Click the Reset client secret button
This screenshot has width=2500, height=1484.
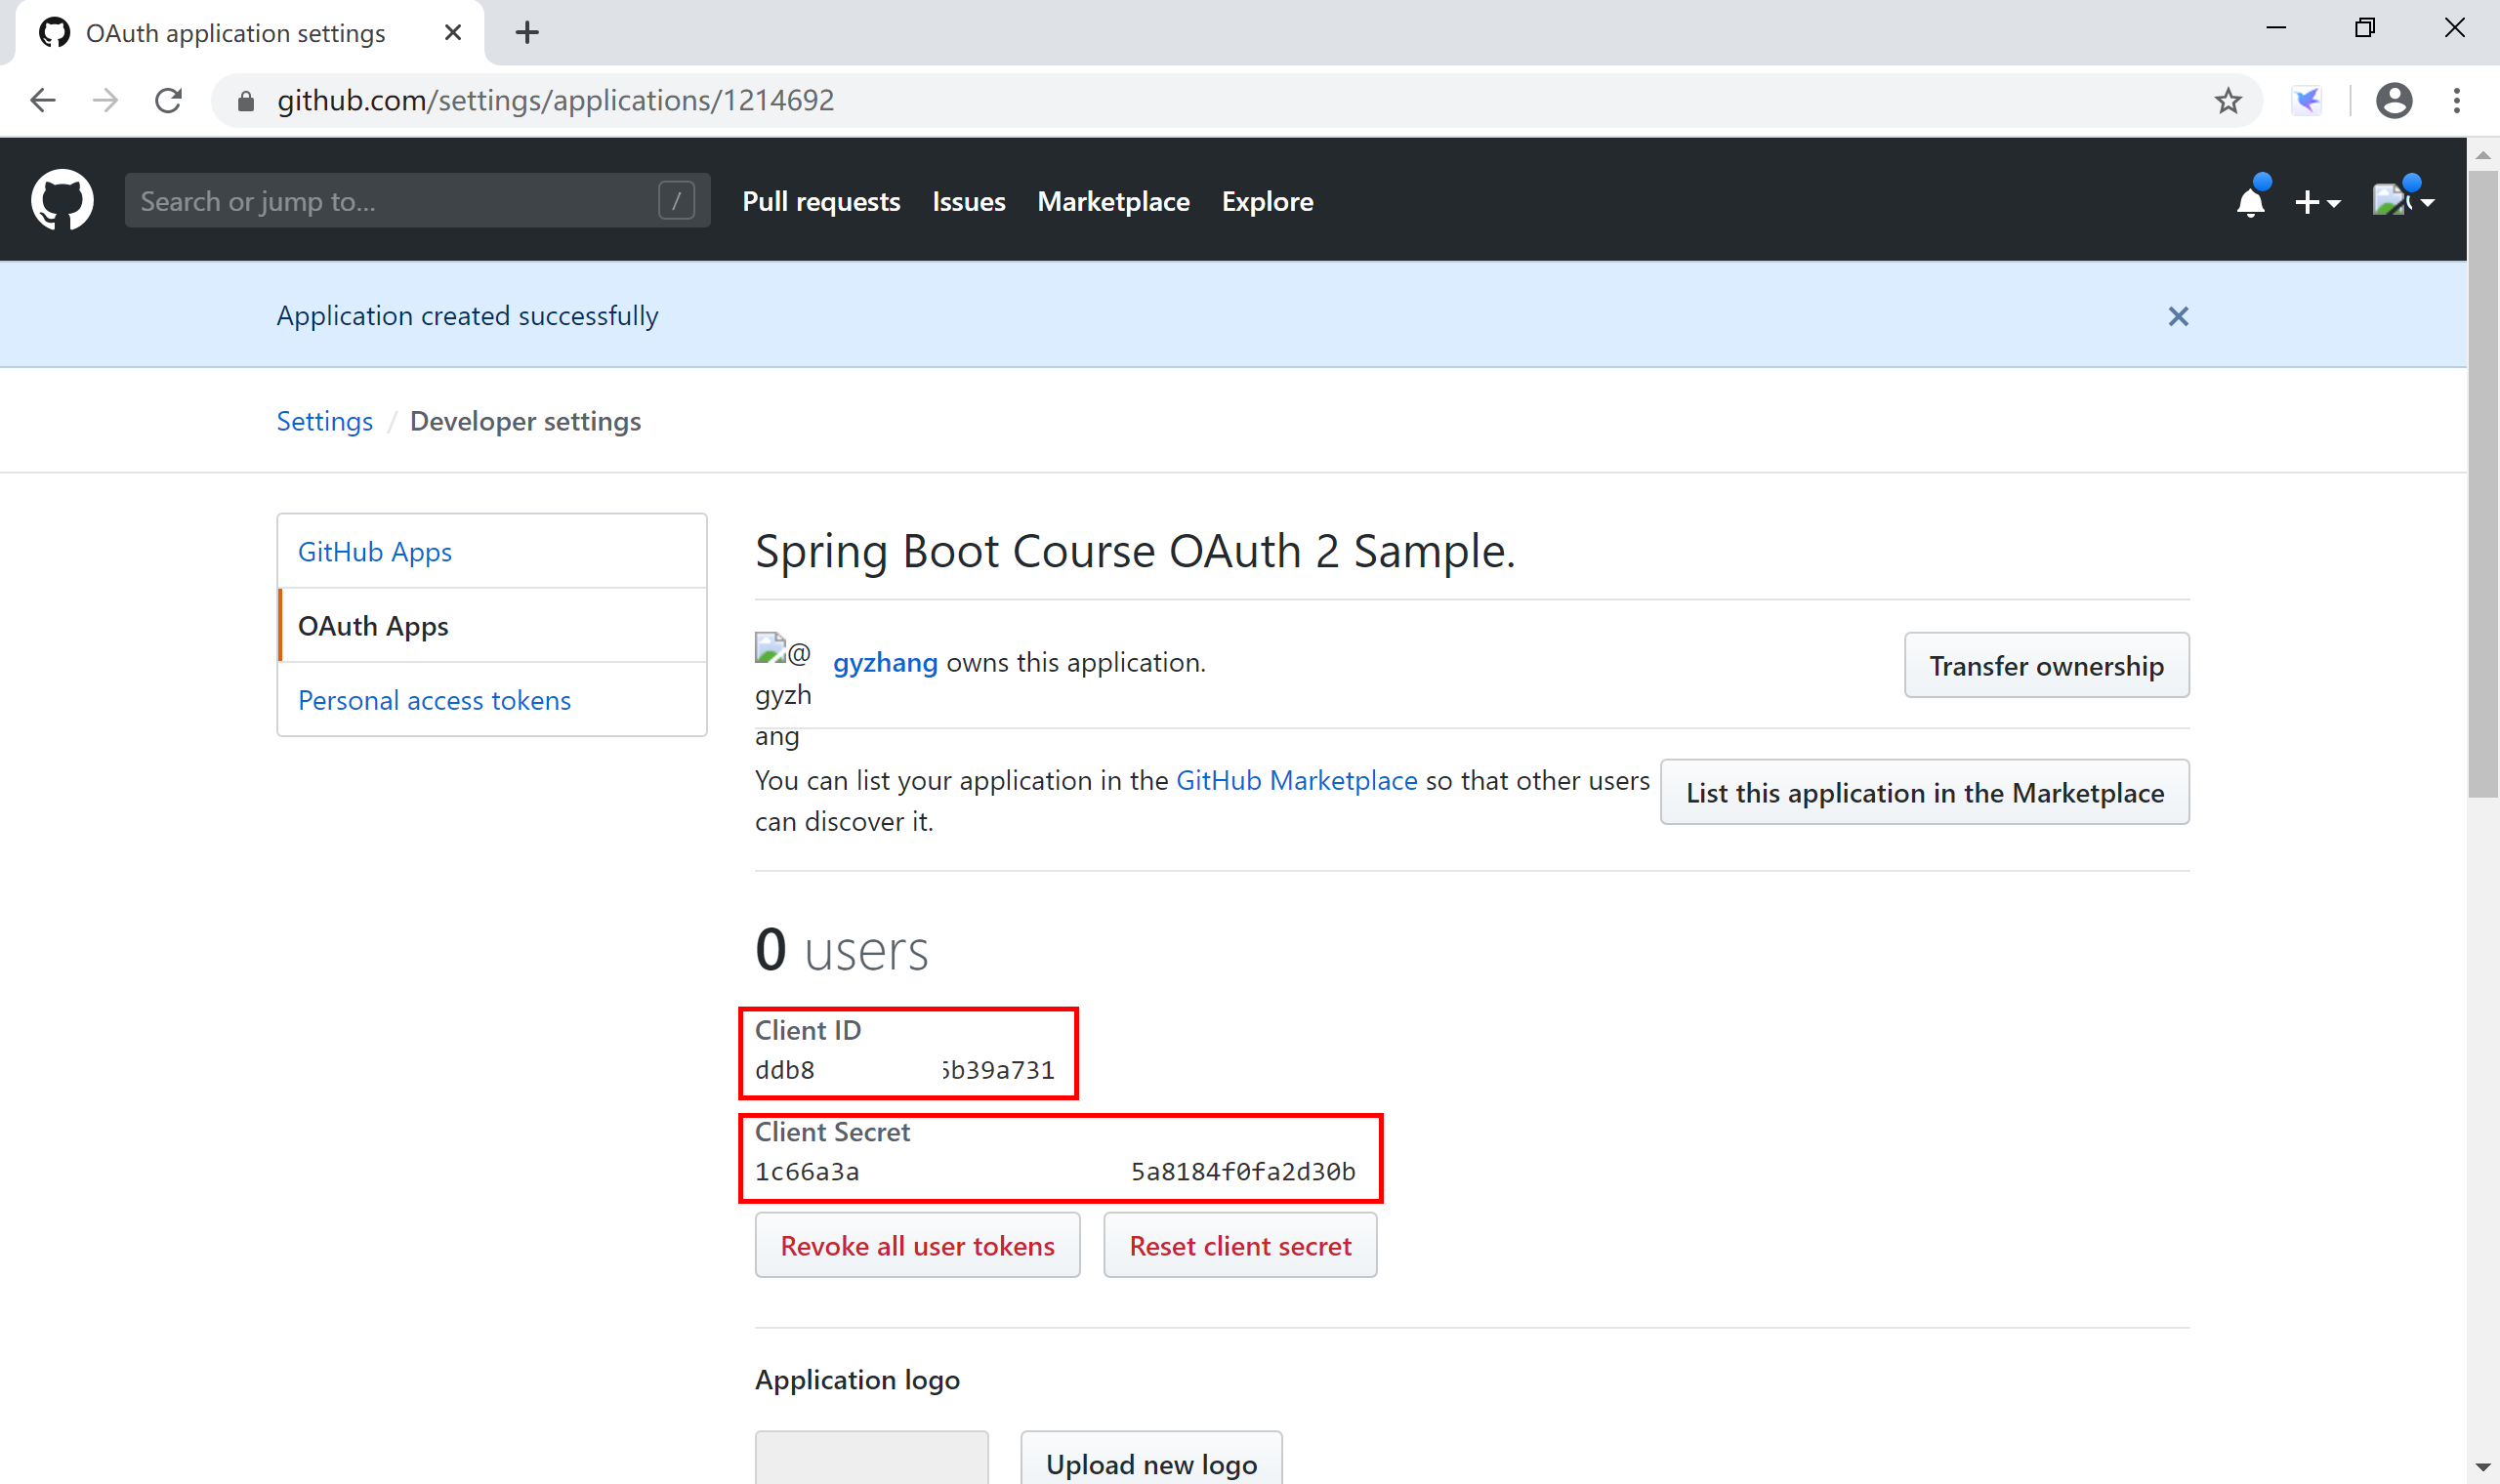pos(1240,1246)
